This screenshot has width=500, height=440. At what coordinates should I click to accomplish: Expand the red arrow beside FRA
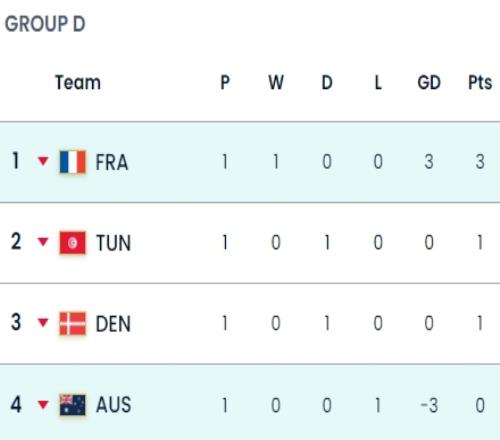[x=43, y=161]
